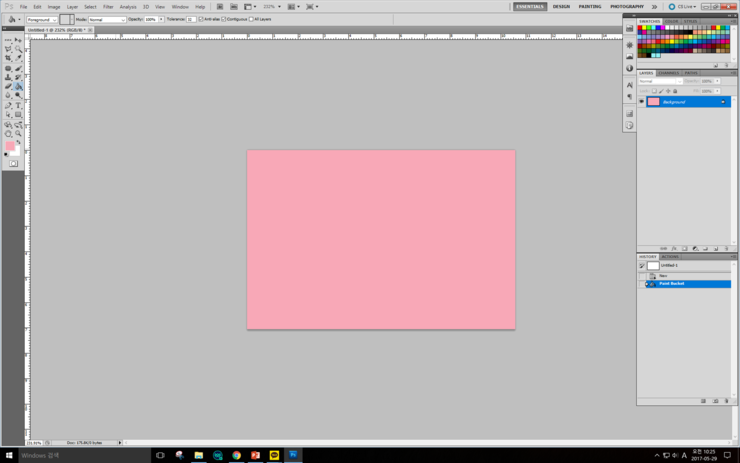Open the Mode dropdown in options bar

point(107,19)
